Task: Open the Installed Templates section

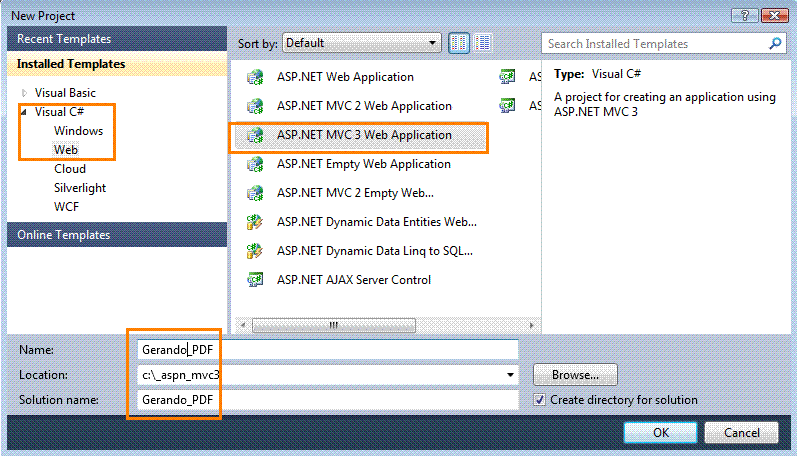Action: 117,64
